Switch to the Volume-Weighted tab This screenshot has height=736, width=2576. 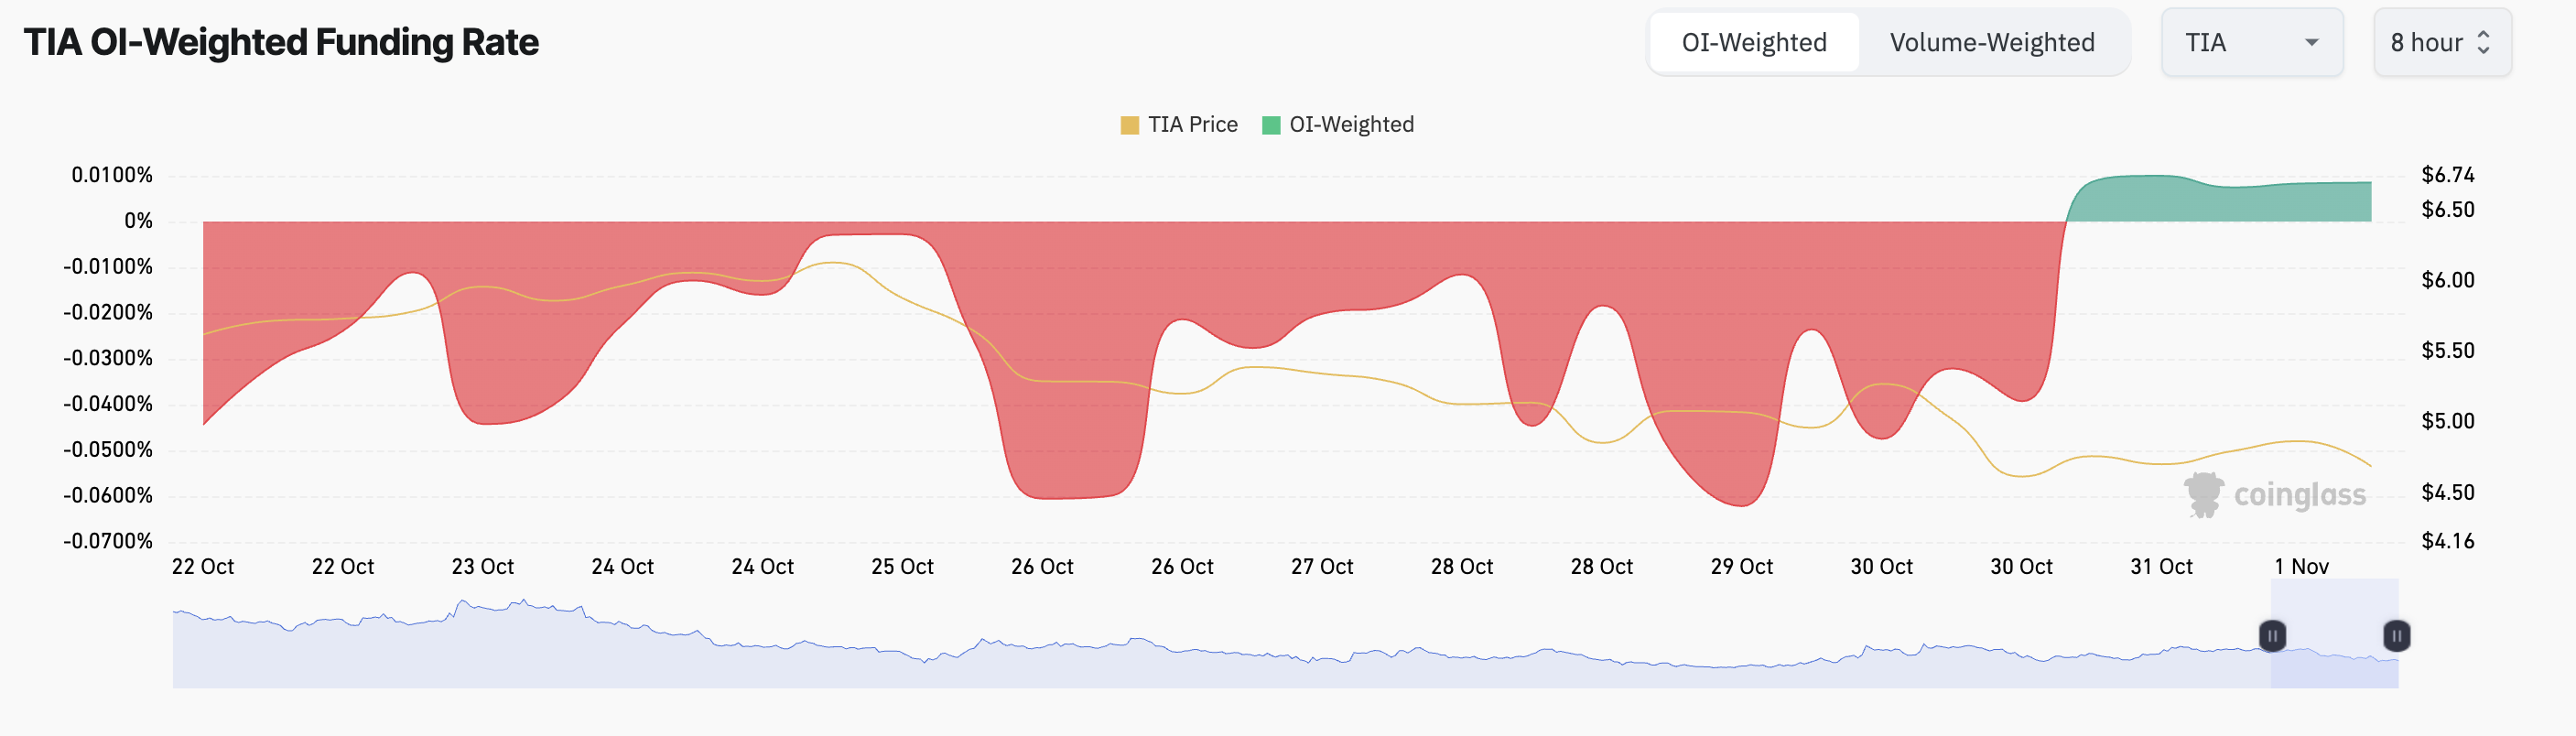point(1991,43)
